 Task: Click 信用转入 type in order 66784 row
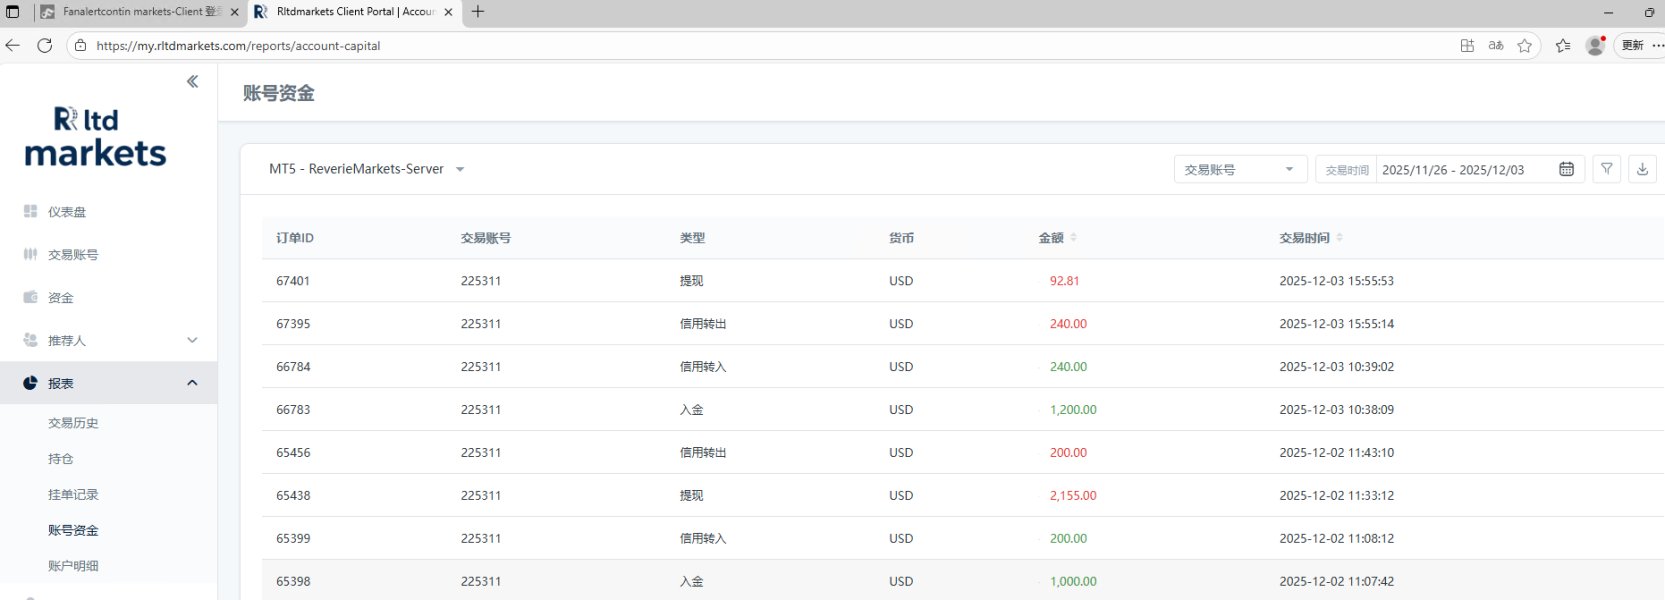[x=703, y=367]
